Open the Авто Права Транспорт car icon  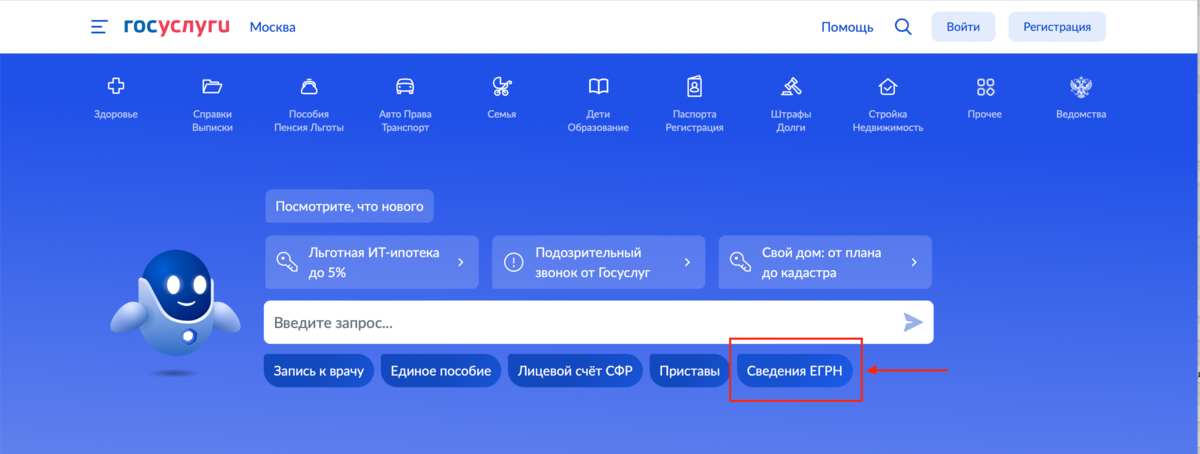pyautogui.click(x=405, y=86)
